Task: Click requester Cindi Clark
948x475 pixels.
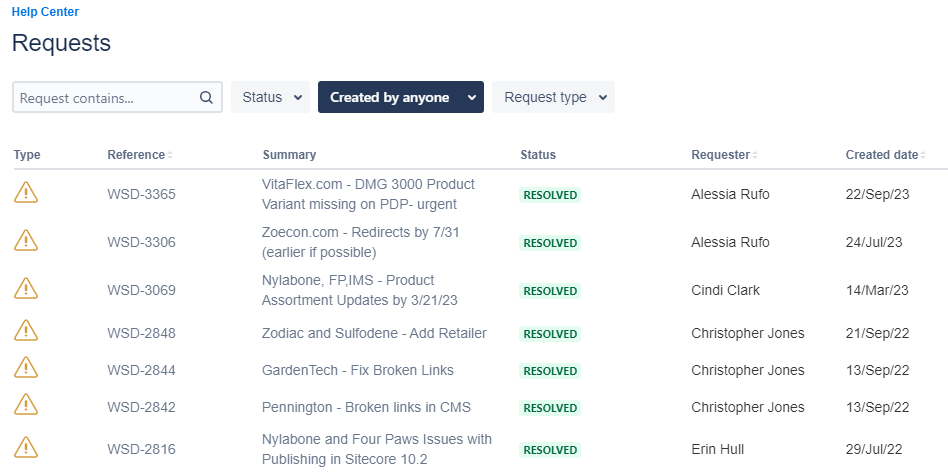Action: click(x=726, y=290)
